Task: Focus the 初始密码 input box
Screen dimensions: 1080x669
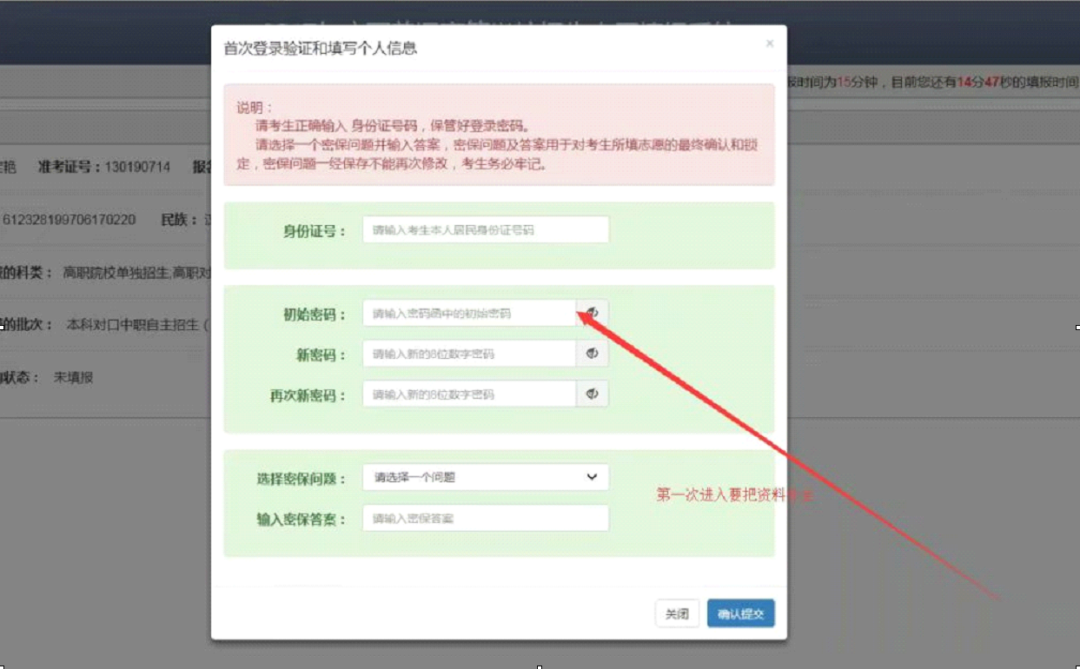Action: pos(469,313)
